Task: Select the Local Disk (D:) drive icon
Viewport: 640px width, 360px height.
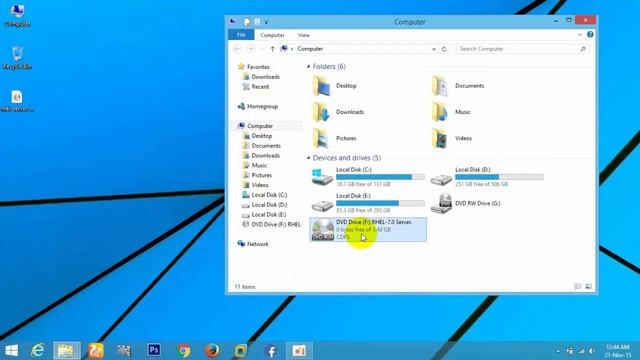Action: (441, 179)
